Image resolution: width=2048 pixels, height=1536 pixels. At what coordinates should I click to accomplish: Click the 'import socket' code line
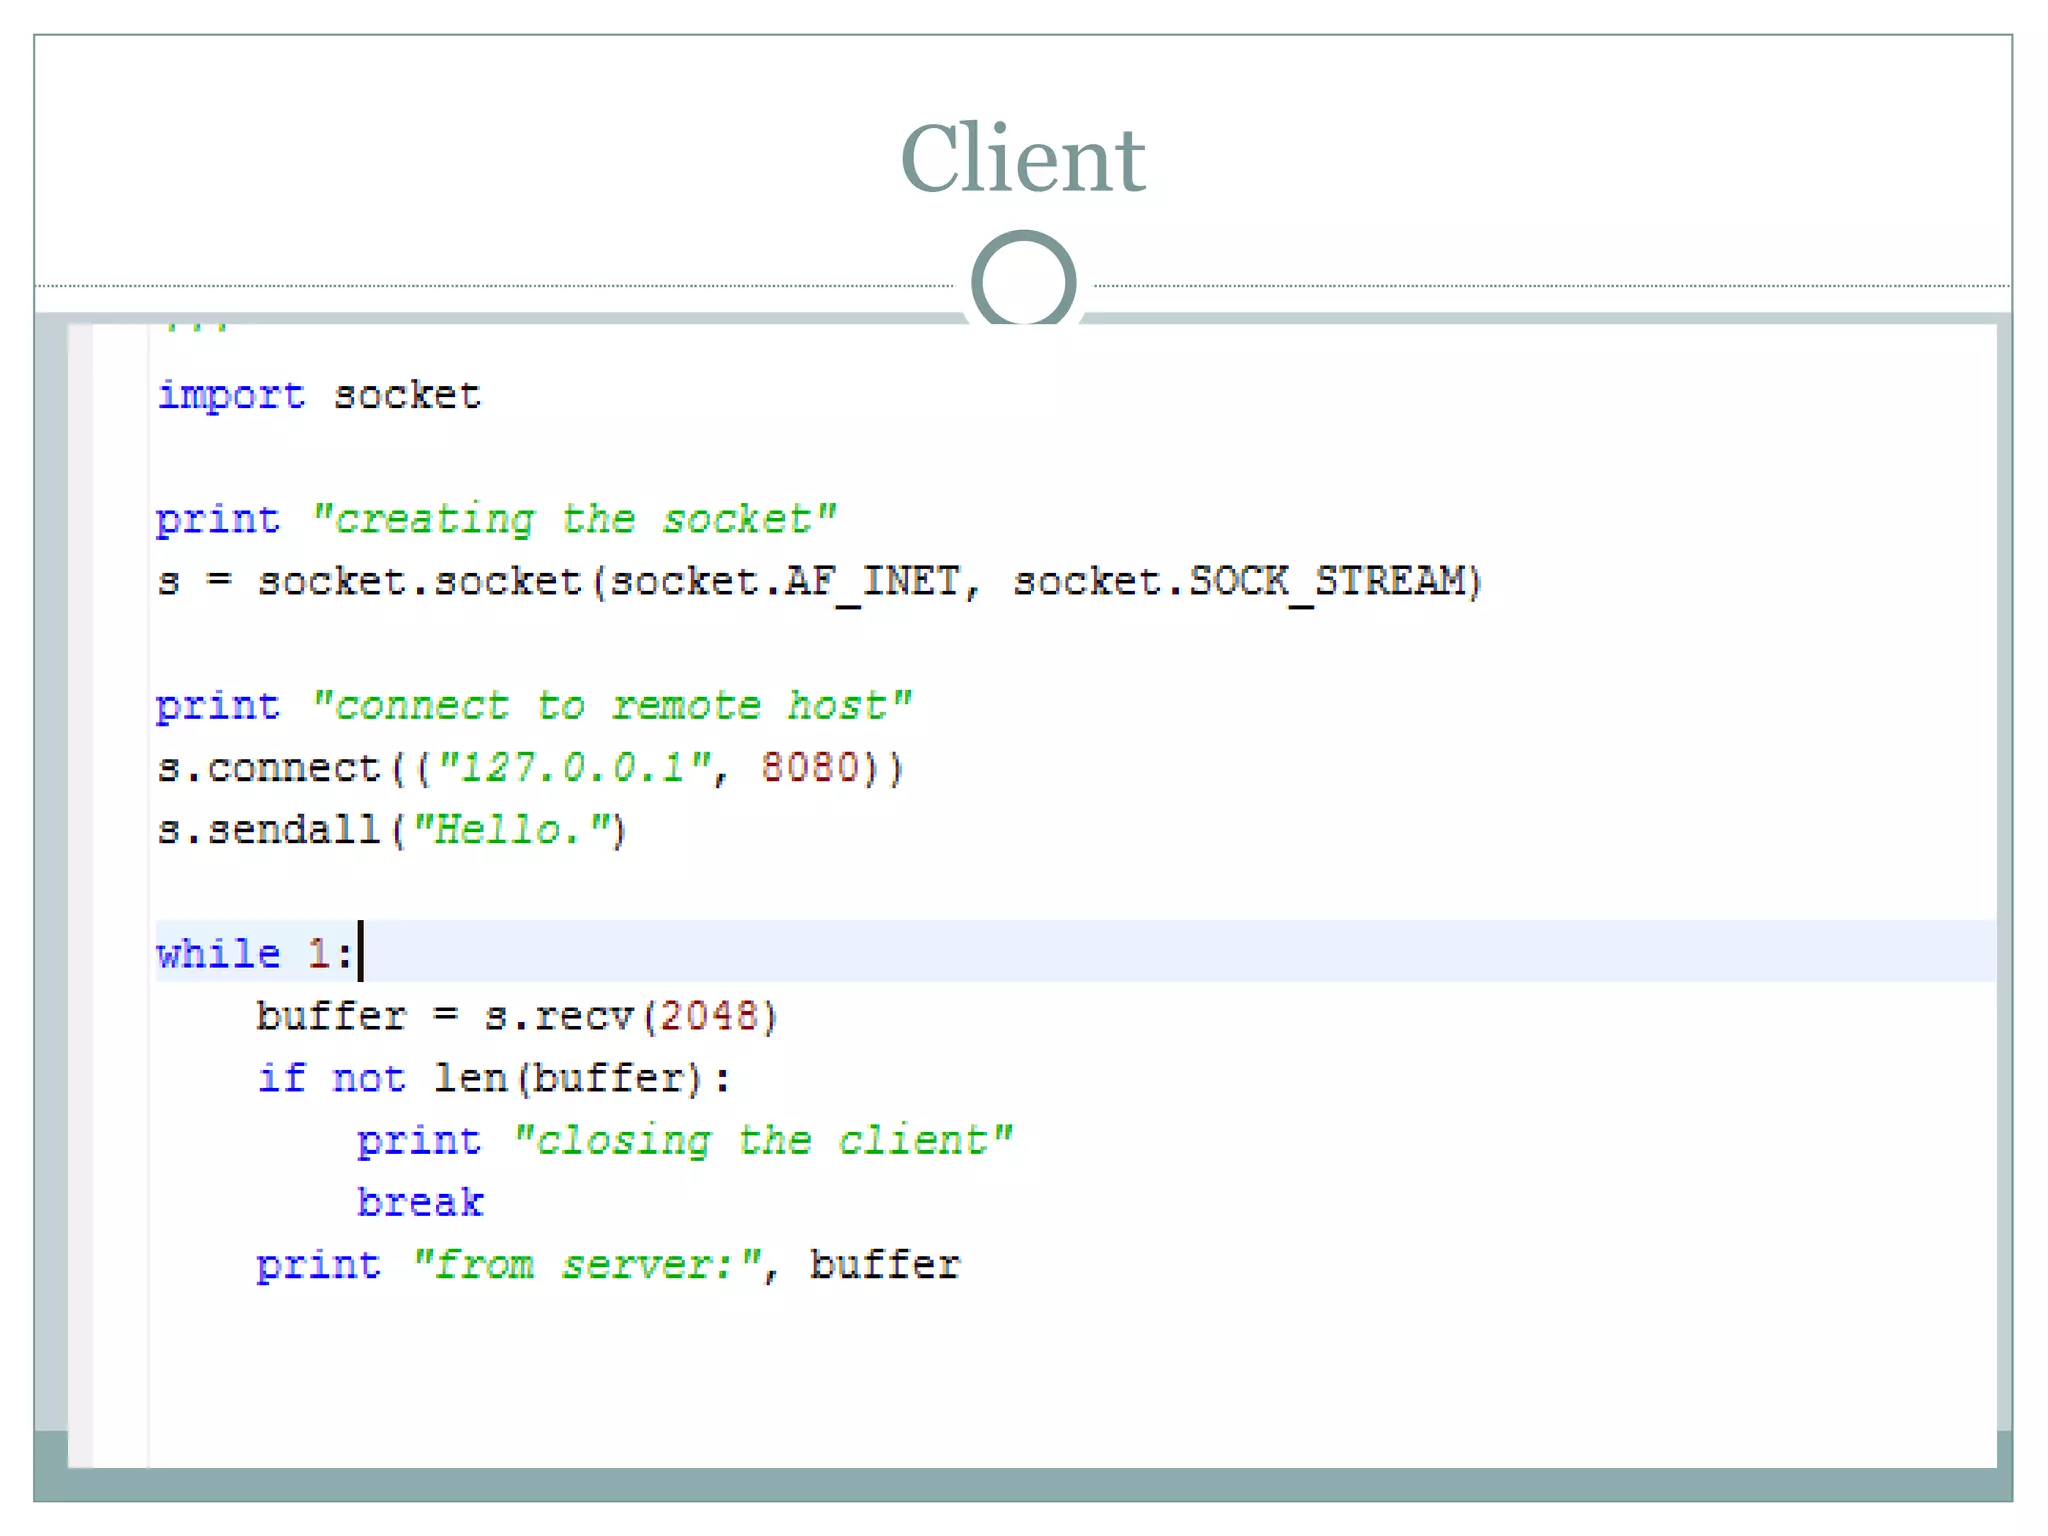tap(319, 396)
